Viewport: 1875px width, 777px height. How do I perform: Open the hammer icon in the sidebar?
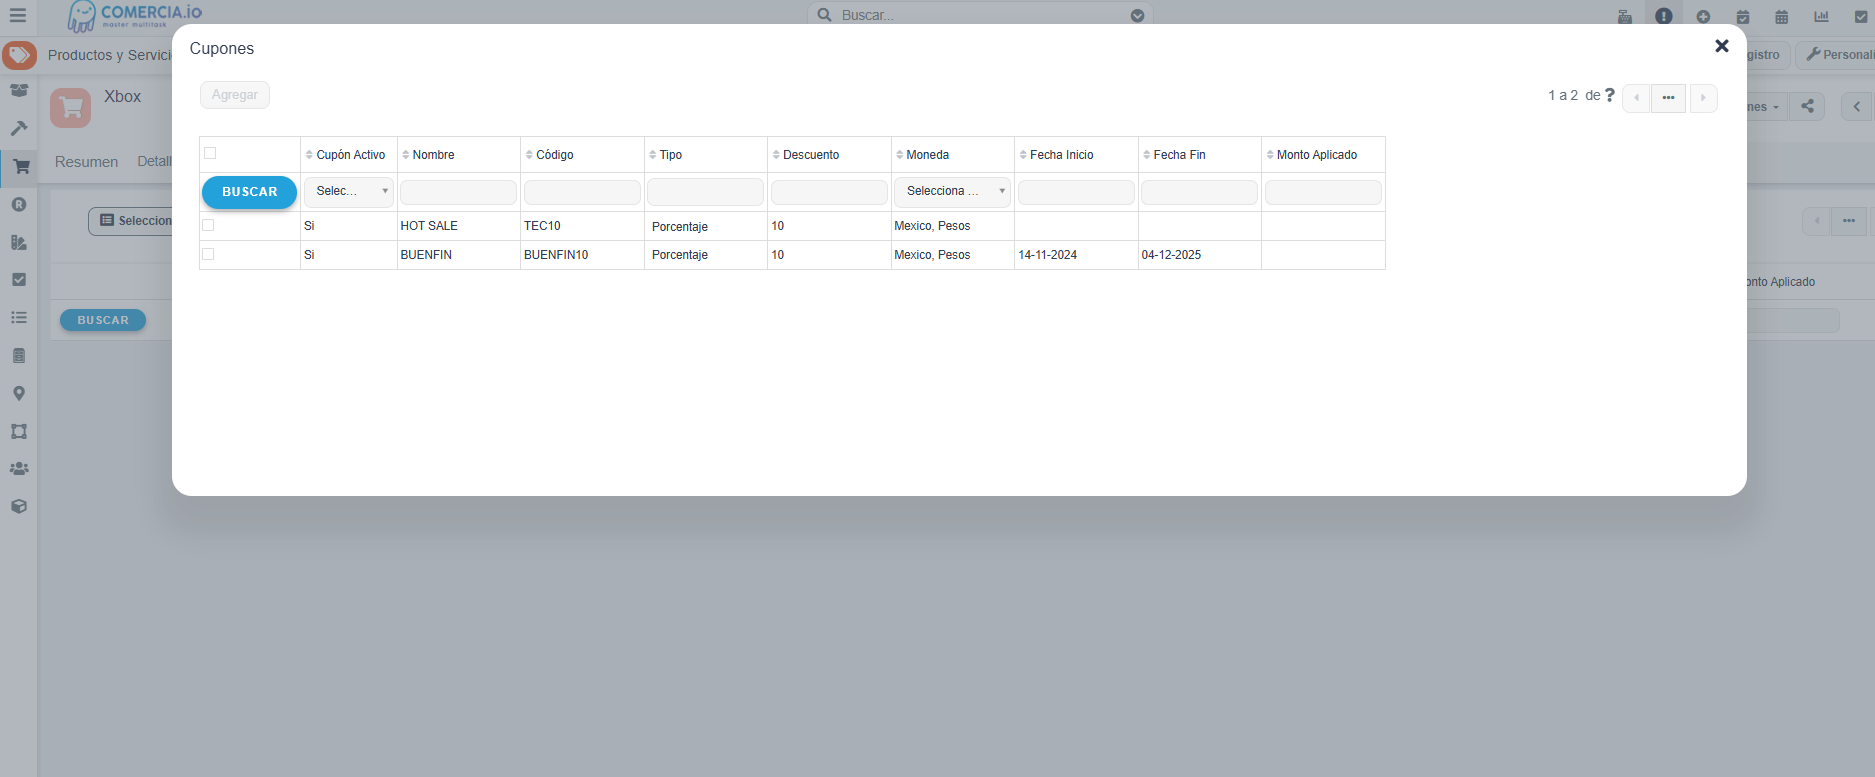click(x=19, y=128)
